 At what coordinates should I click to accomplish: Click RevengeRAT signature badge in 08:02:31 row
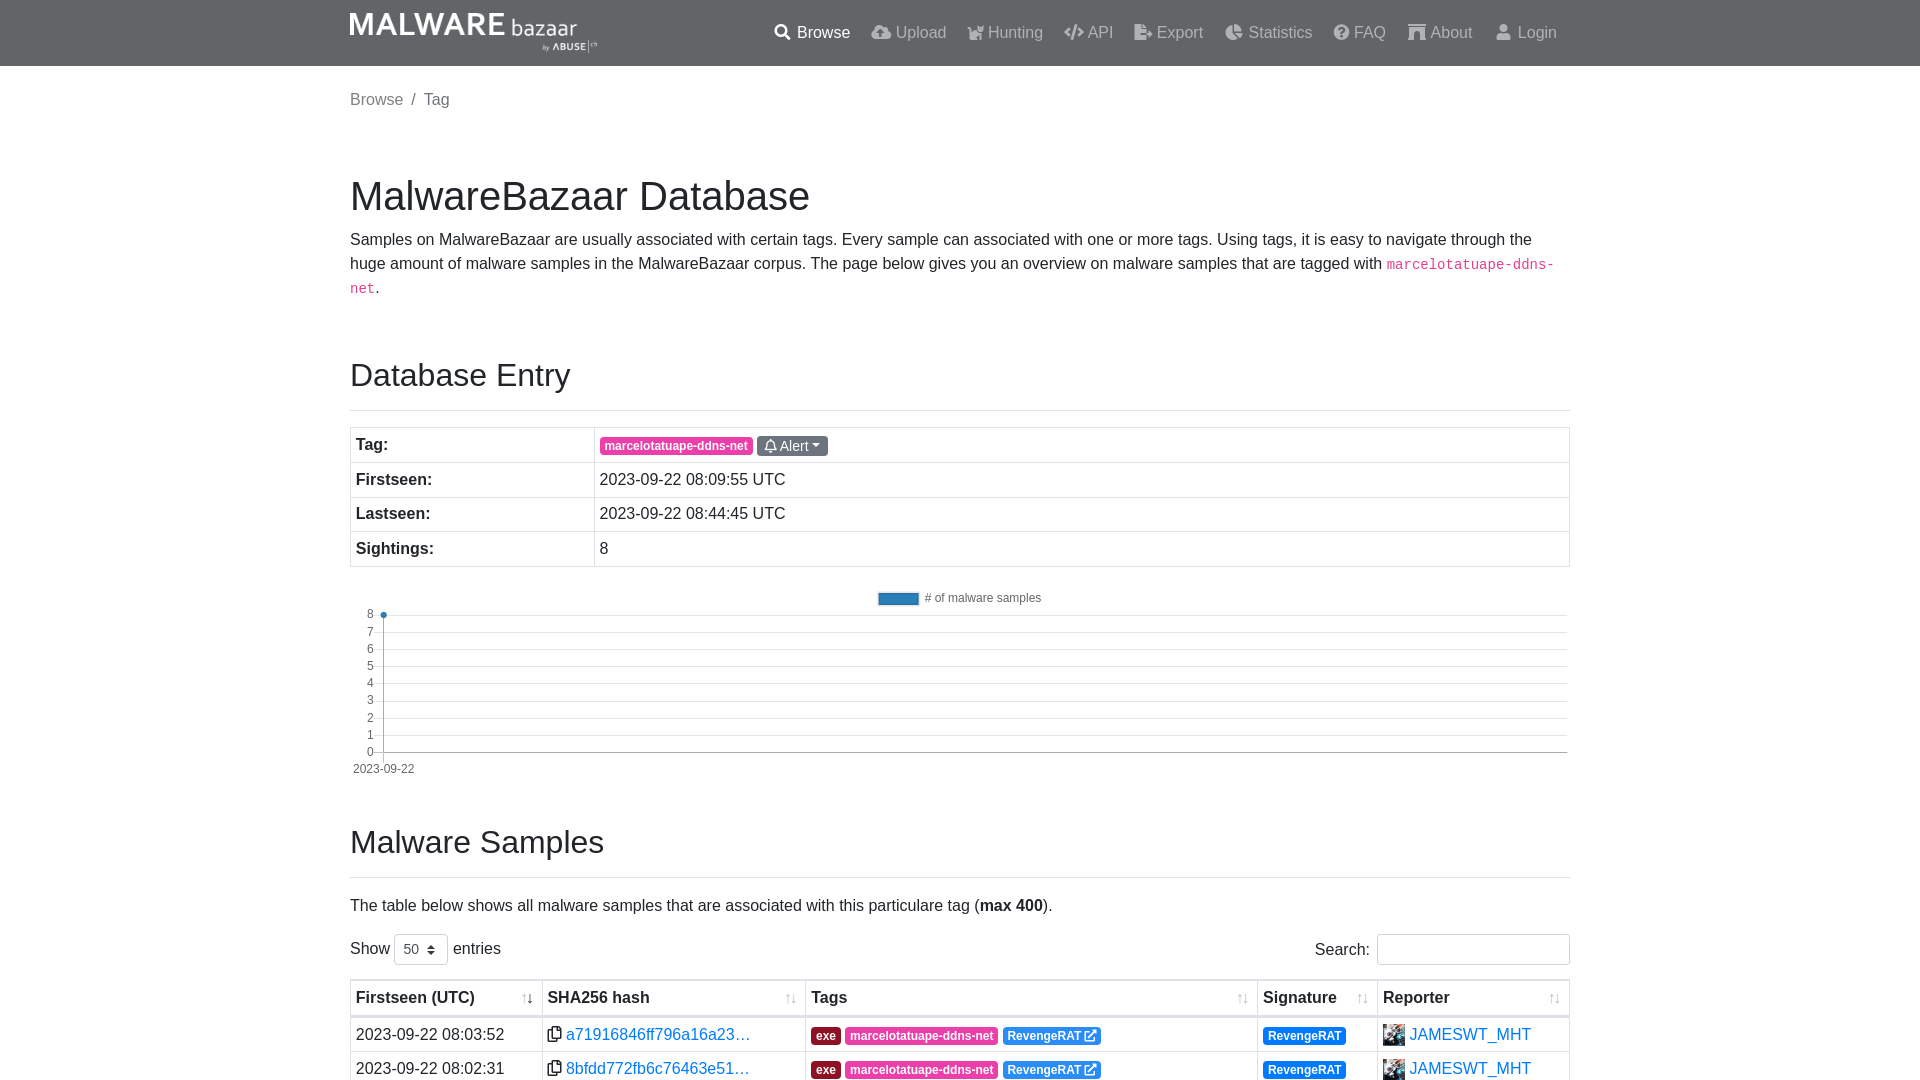click(1304, 1070)
